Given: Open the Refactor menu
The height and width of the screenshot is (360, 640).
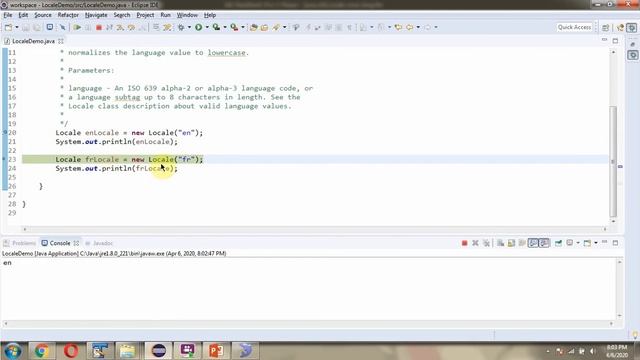Looking at the screenshot, I should (68, 15).
